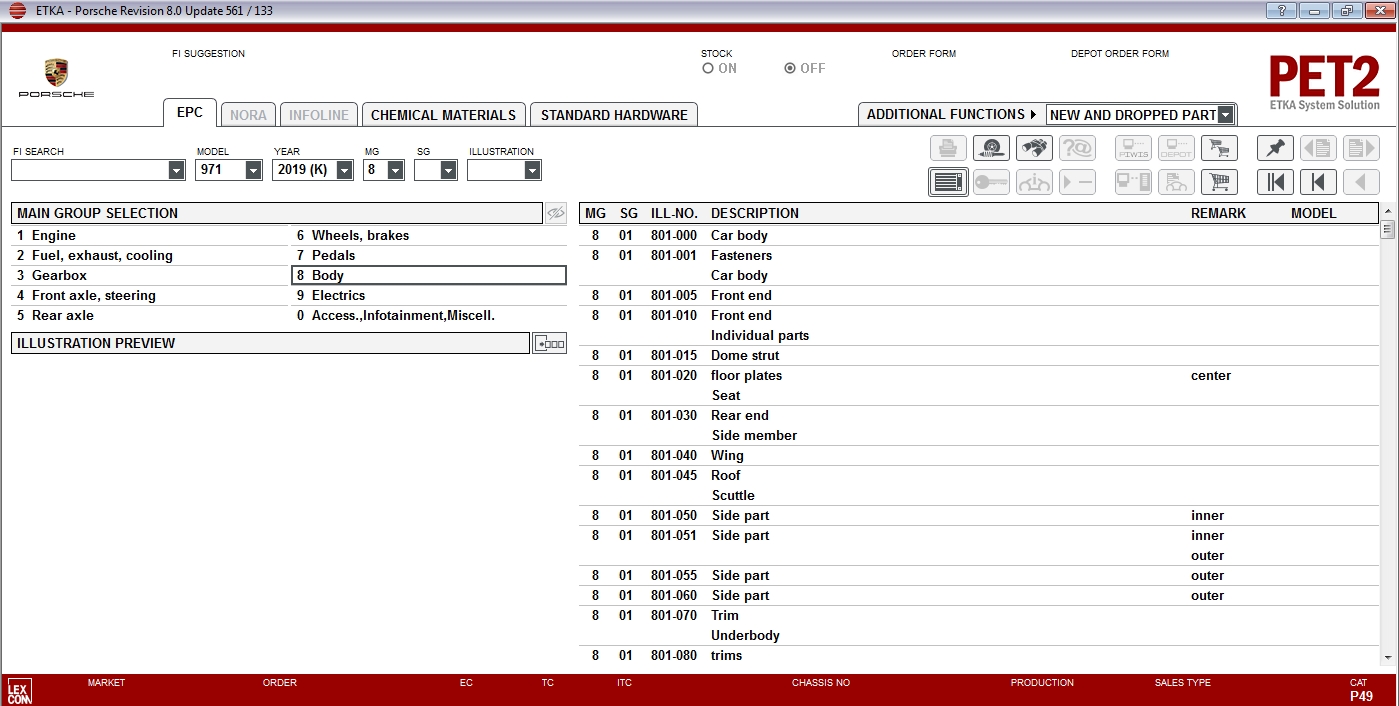Screen dimensions: 1399x706
Task: Click the pushpin icon
Action: pos(1275,148)
